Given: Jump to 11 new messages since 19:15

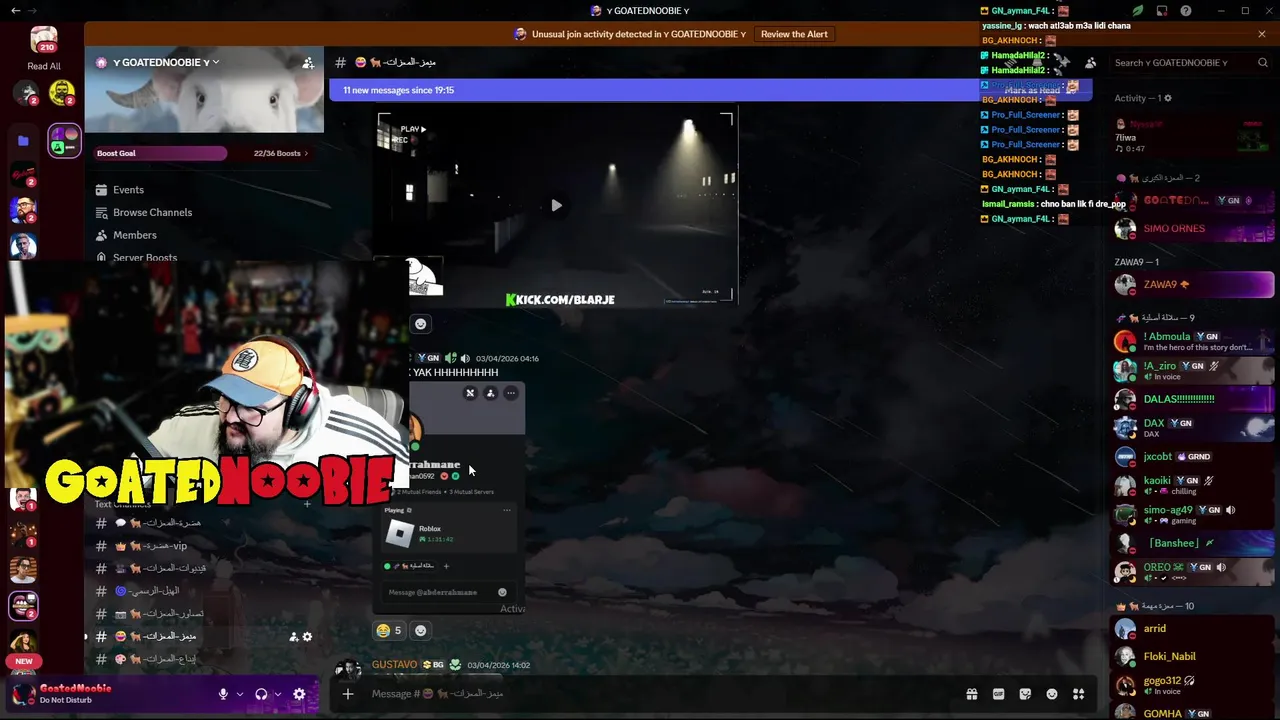Looking at the screenshot, I should pyautogui.click(x=398, y=90).
